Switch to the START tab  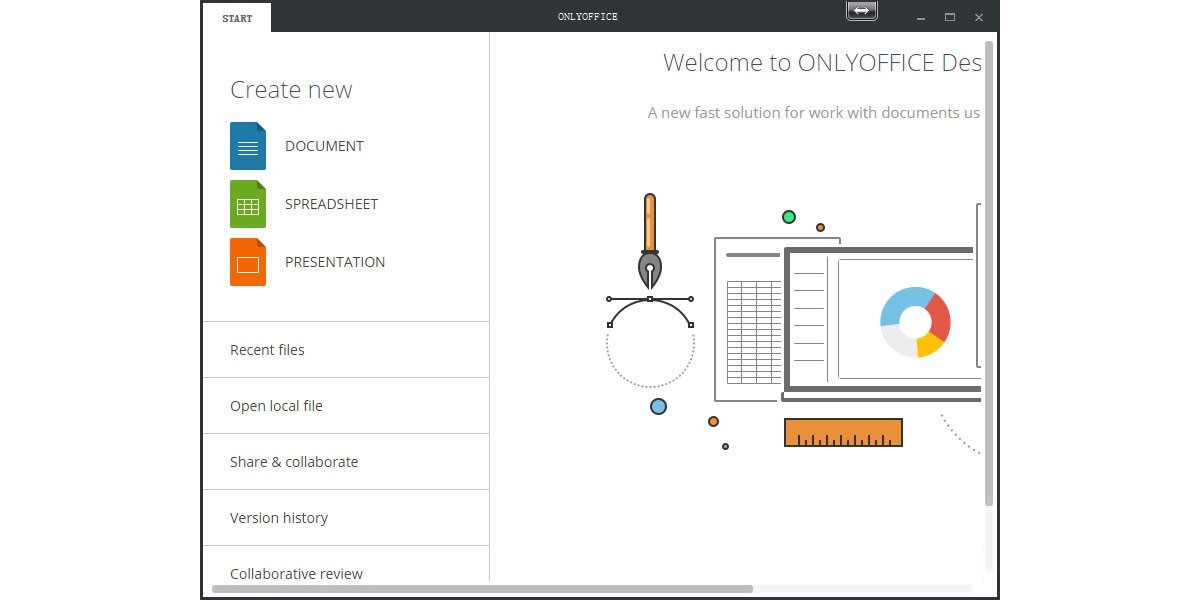[237, 17]
